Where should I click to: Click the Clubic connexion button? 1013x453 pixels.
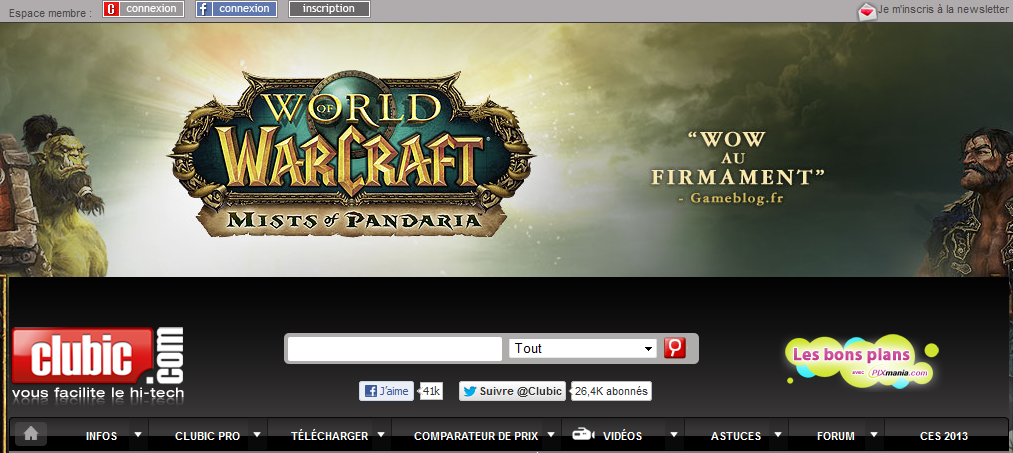click(143, 9)
